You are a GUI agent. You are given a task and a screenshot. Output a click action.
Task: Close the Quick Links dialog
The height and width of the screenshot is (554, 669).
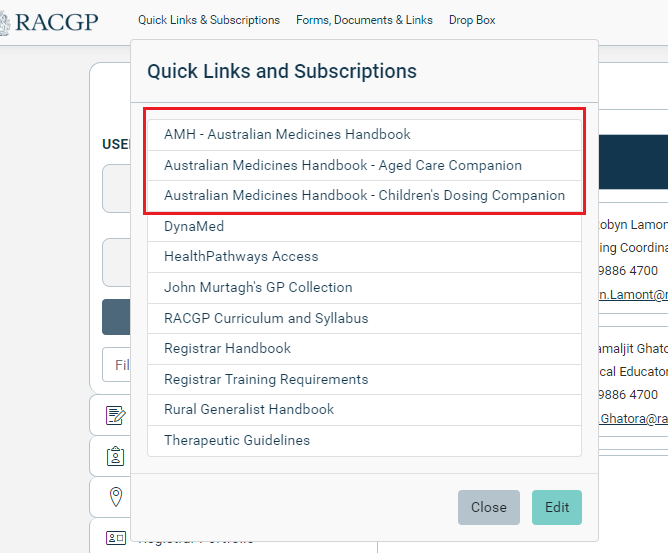(x=488, y=507)
